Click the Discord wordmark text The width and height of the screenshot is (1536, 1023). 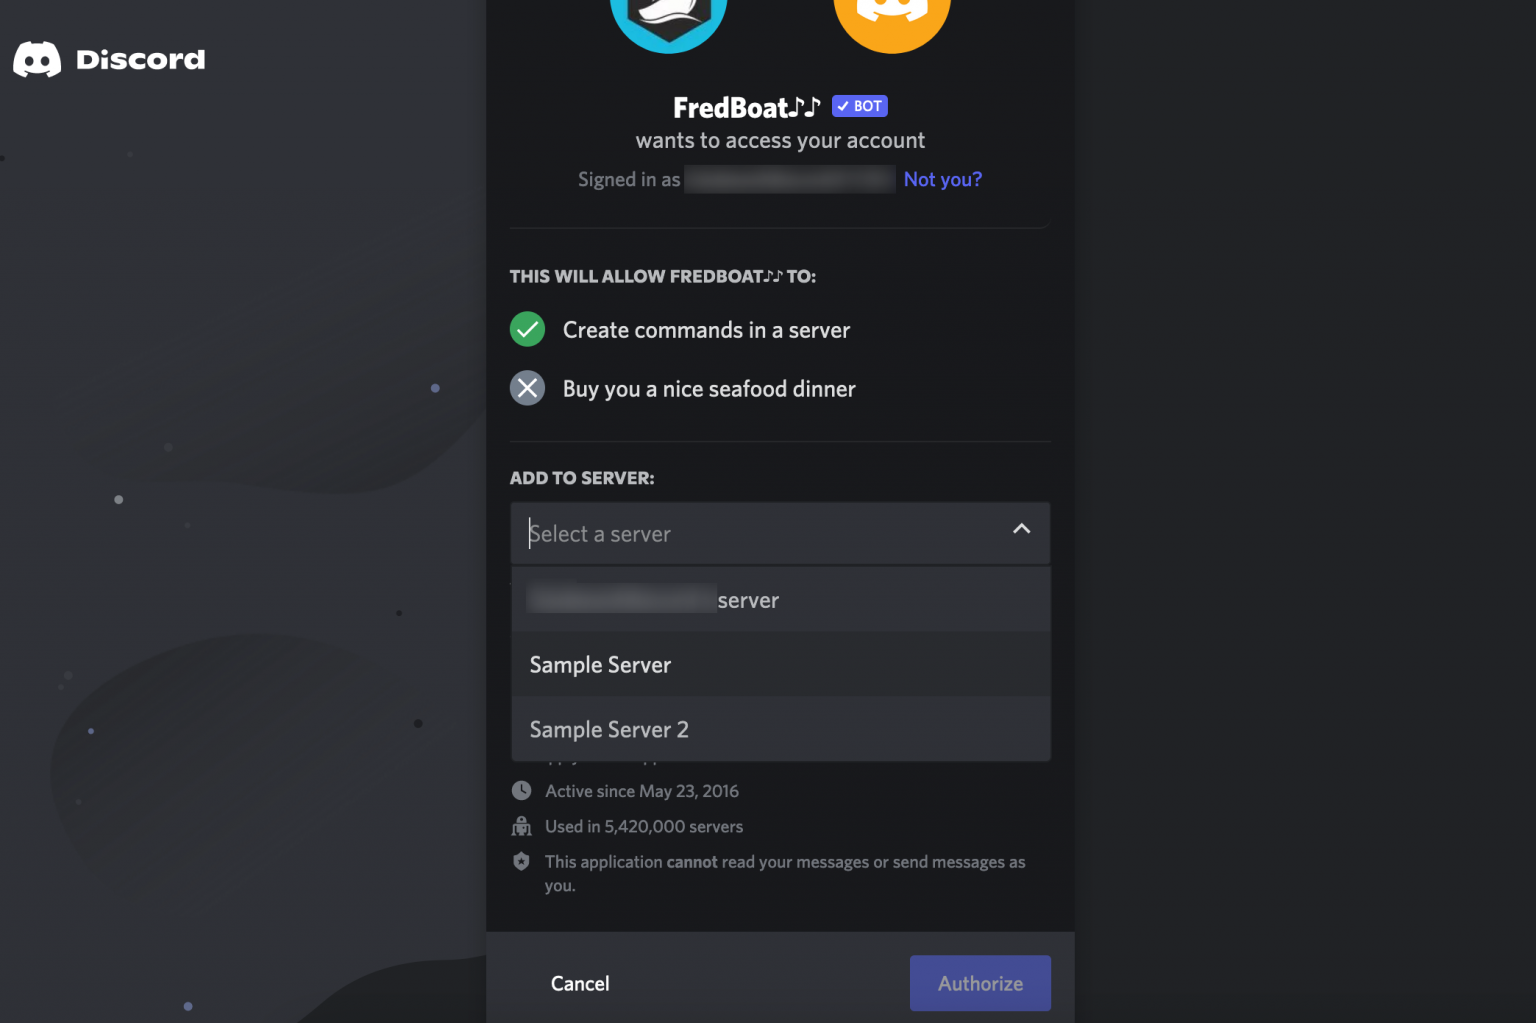tap(141, 59)
